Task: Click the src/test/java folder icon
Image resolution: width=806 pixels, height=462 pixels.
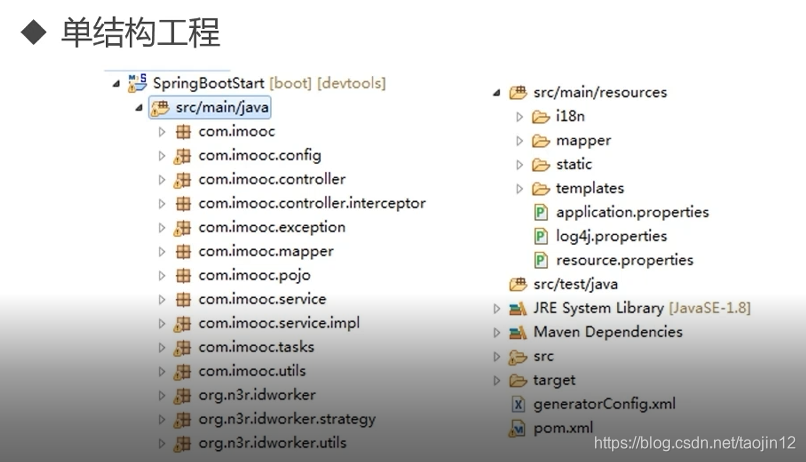Action: click(518, 284)
